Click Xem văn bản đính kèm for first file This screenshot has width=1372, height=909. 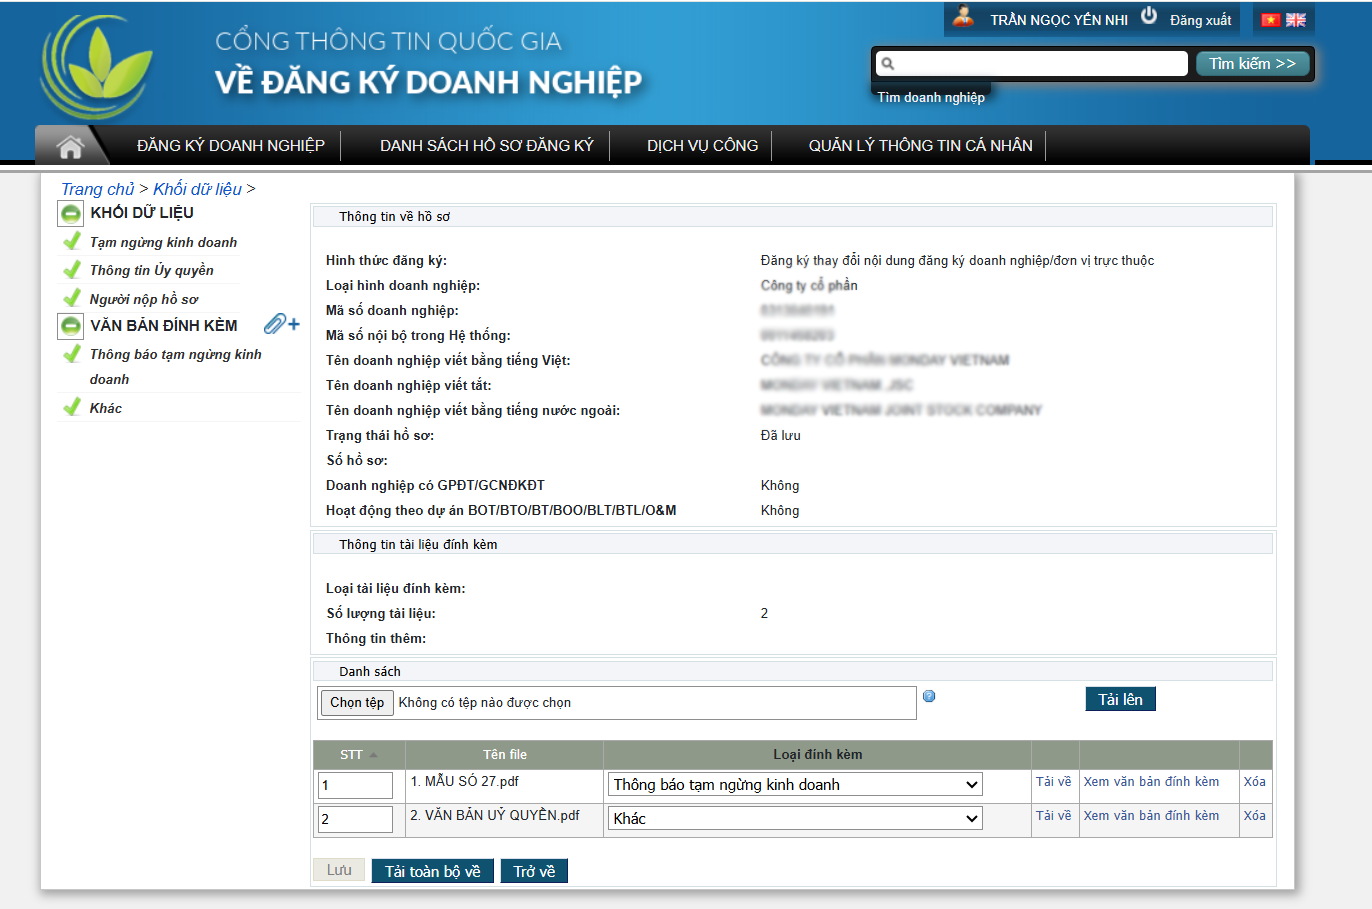coord(1151,782)
